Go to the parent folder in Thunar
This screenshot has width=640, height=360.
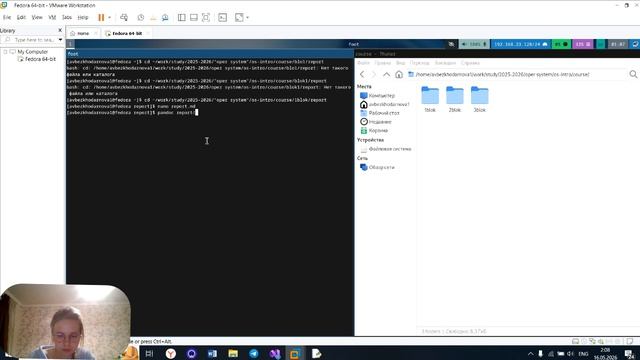(x=386, y=74)
